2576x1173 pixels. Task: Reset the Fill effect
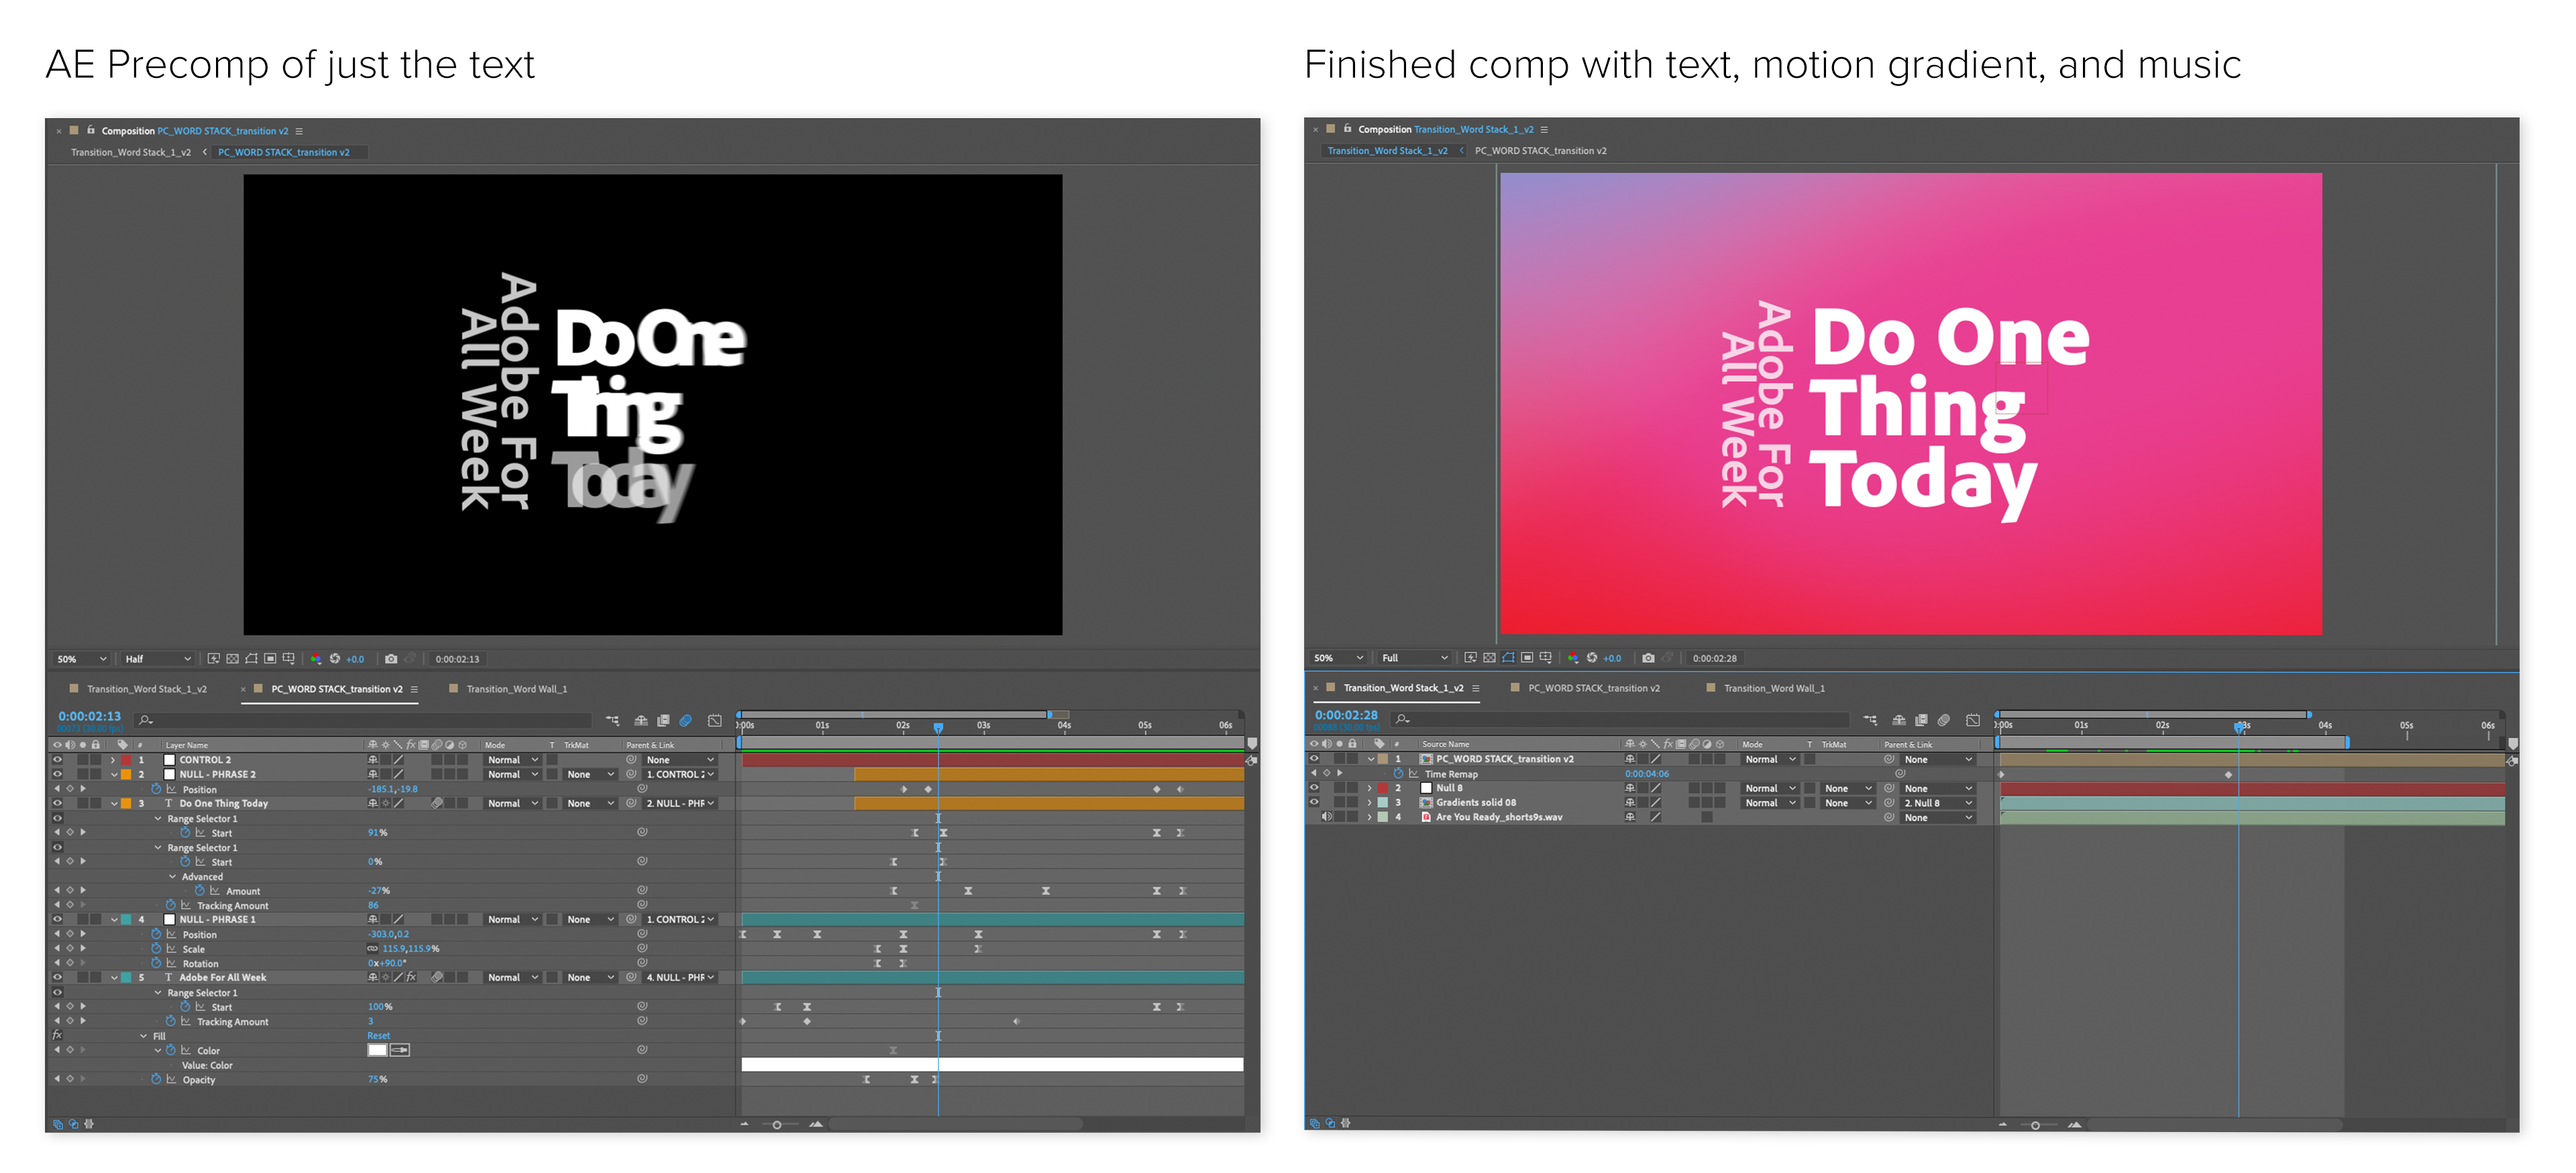(379, 1036)
